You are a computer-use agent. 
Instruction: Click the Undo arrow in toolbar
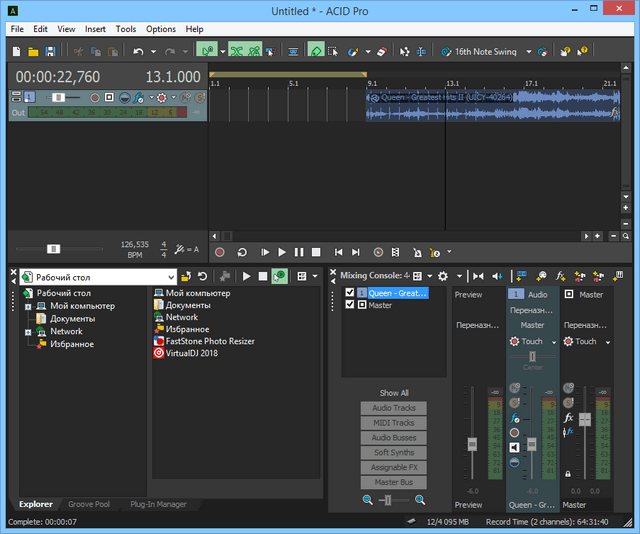(138, 51)
